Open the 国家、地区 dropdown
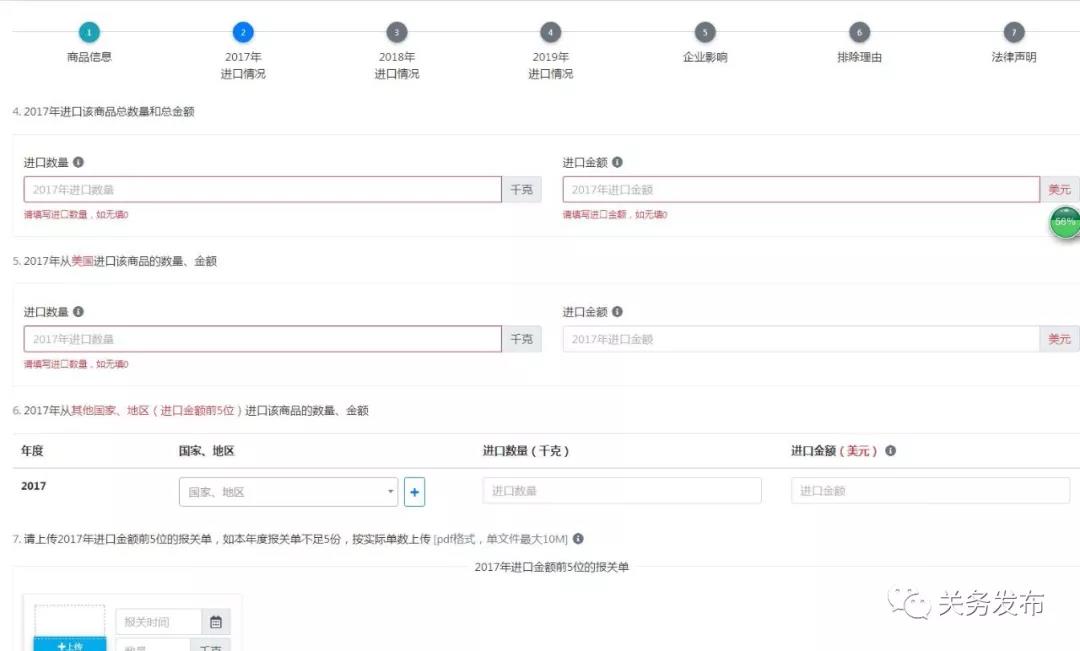The height and width of the screenshot is (651, 1080). [288, 492]
